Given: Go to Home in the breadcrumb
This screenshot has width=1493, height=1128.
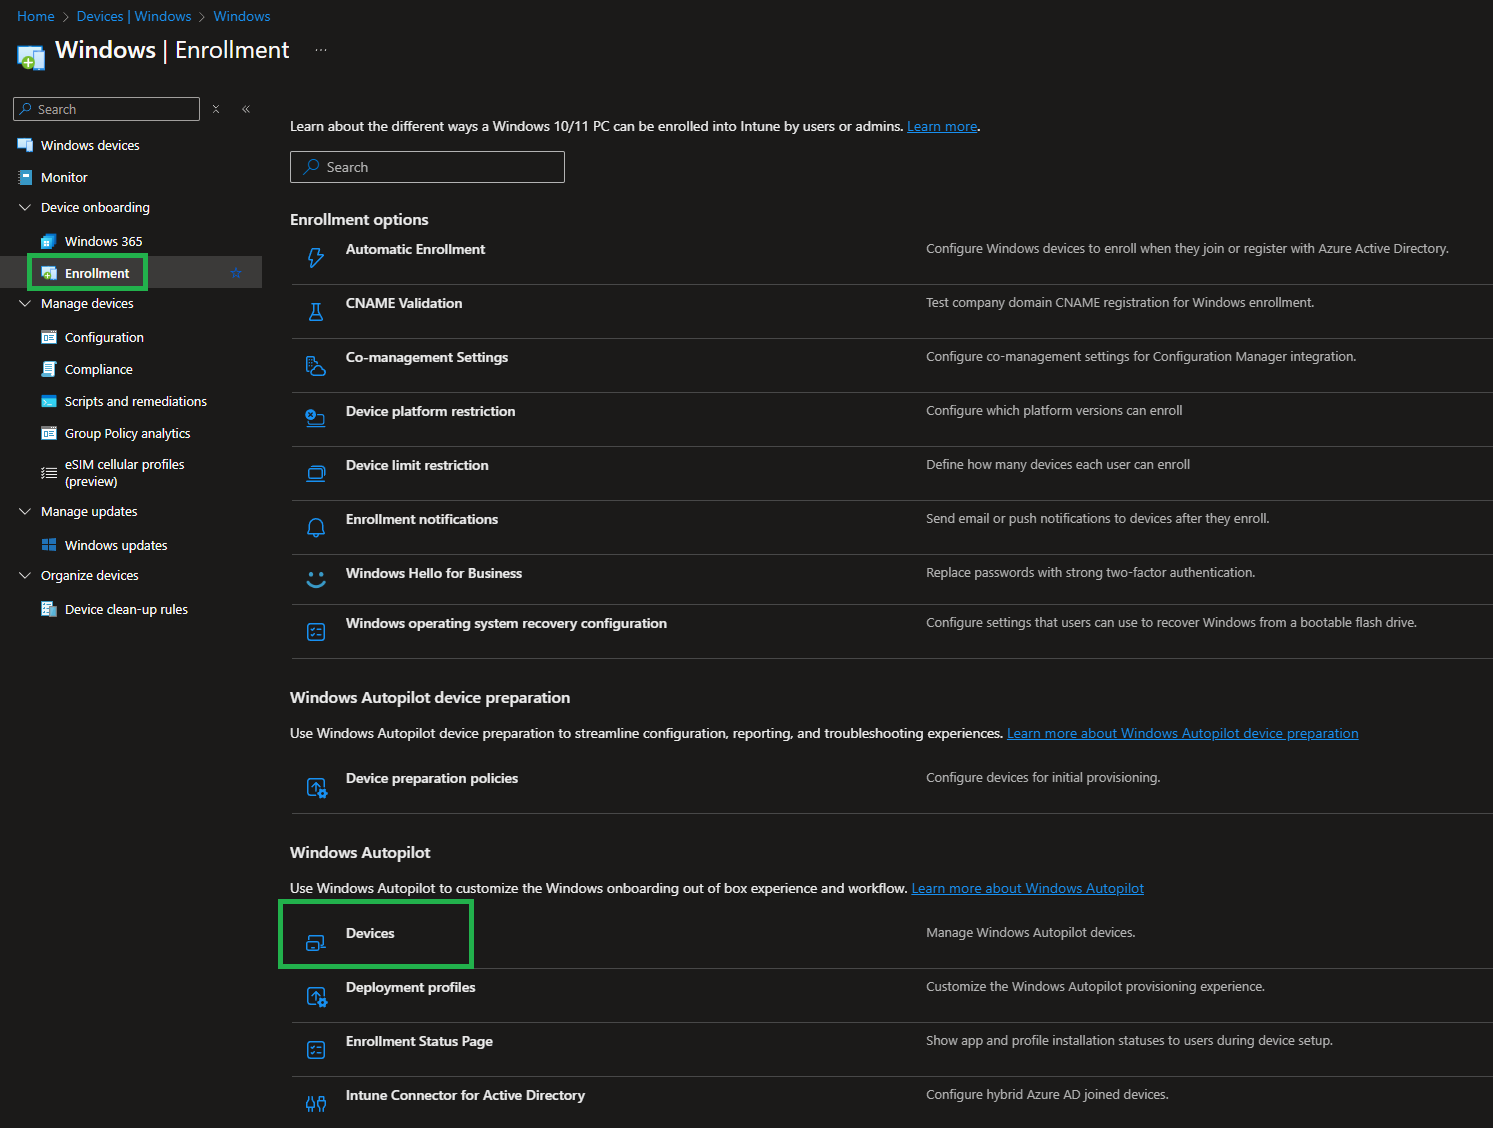Looking at the screenshot, I should coord(36,17).
